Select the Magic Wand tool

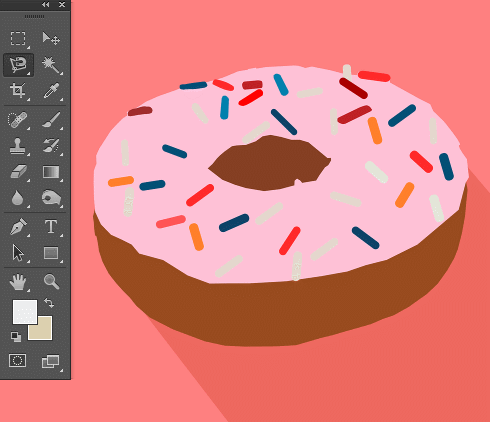(51, 65)
